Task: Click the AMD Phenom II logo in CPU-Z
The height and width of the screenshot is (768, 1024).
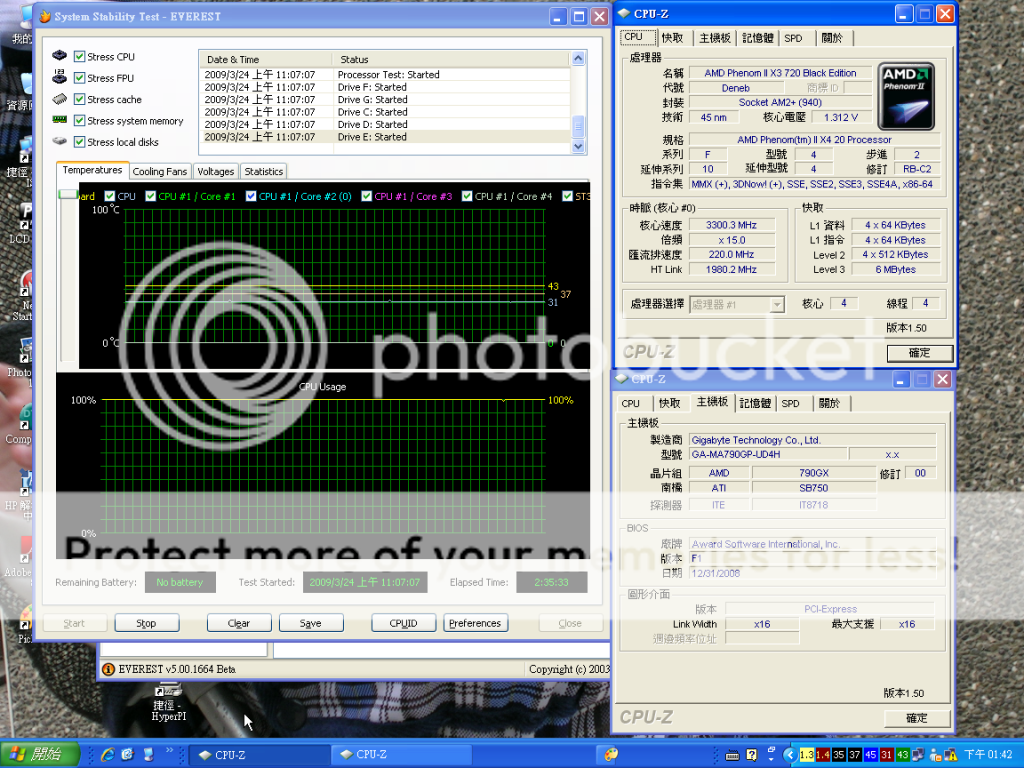Action: [906, 94]
